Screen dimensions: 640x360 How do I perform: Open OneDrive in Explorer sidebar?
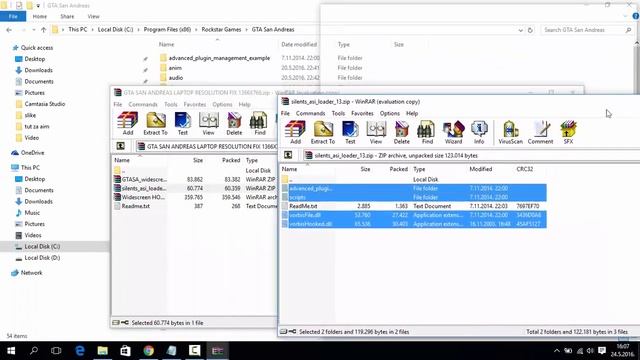pyautogui.click(x=32, y=153)
